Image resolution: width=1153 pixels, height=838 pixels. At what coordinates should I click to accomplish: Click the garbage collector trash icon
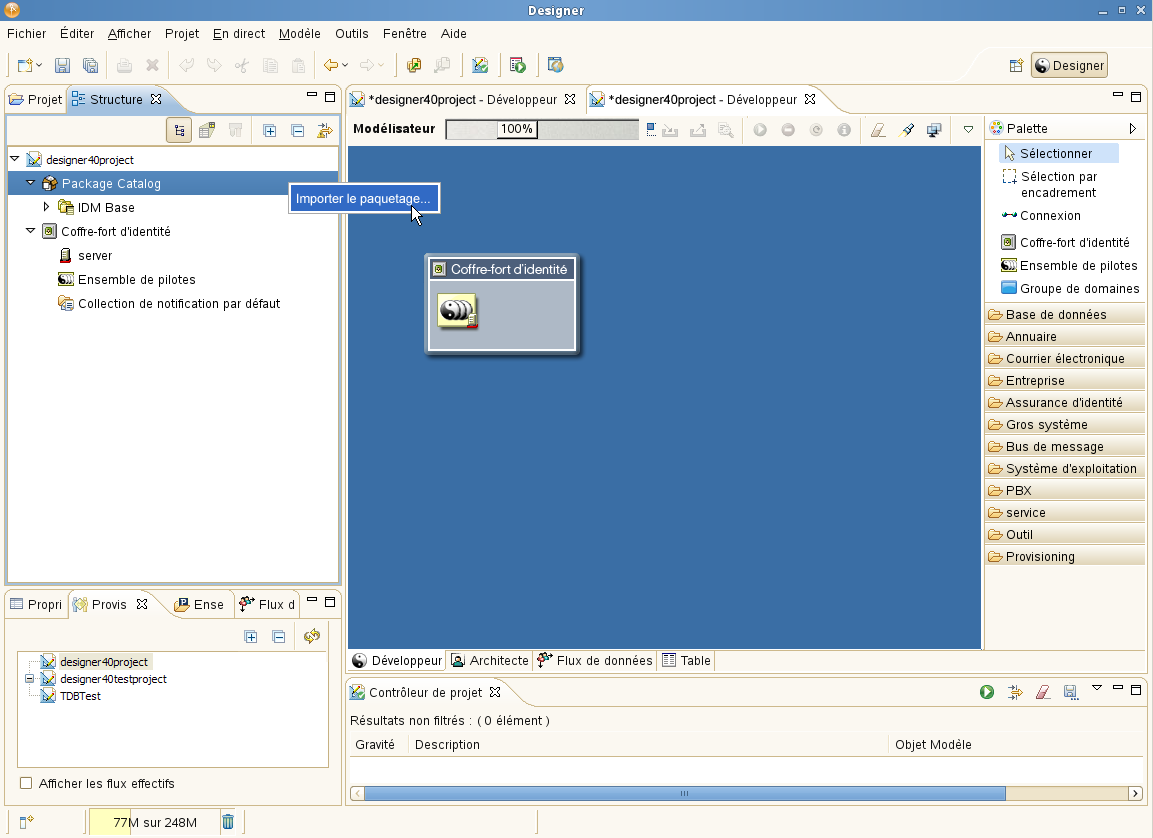click(x=228, y=822)
